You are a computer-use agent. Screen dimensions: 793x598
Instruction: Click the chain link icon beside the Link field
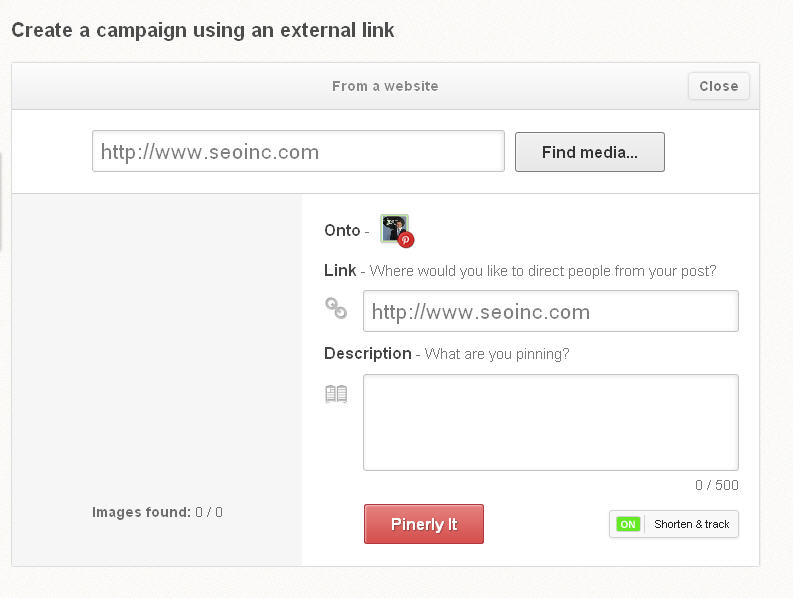pyautogui.click(x=336, y=308)
